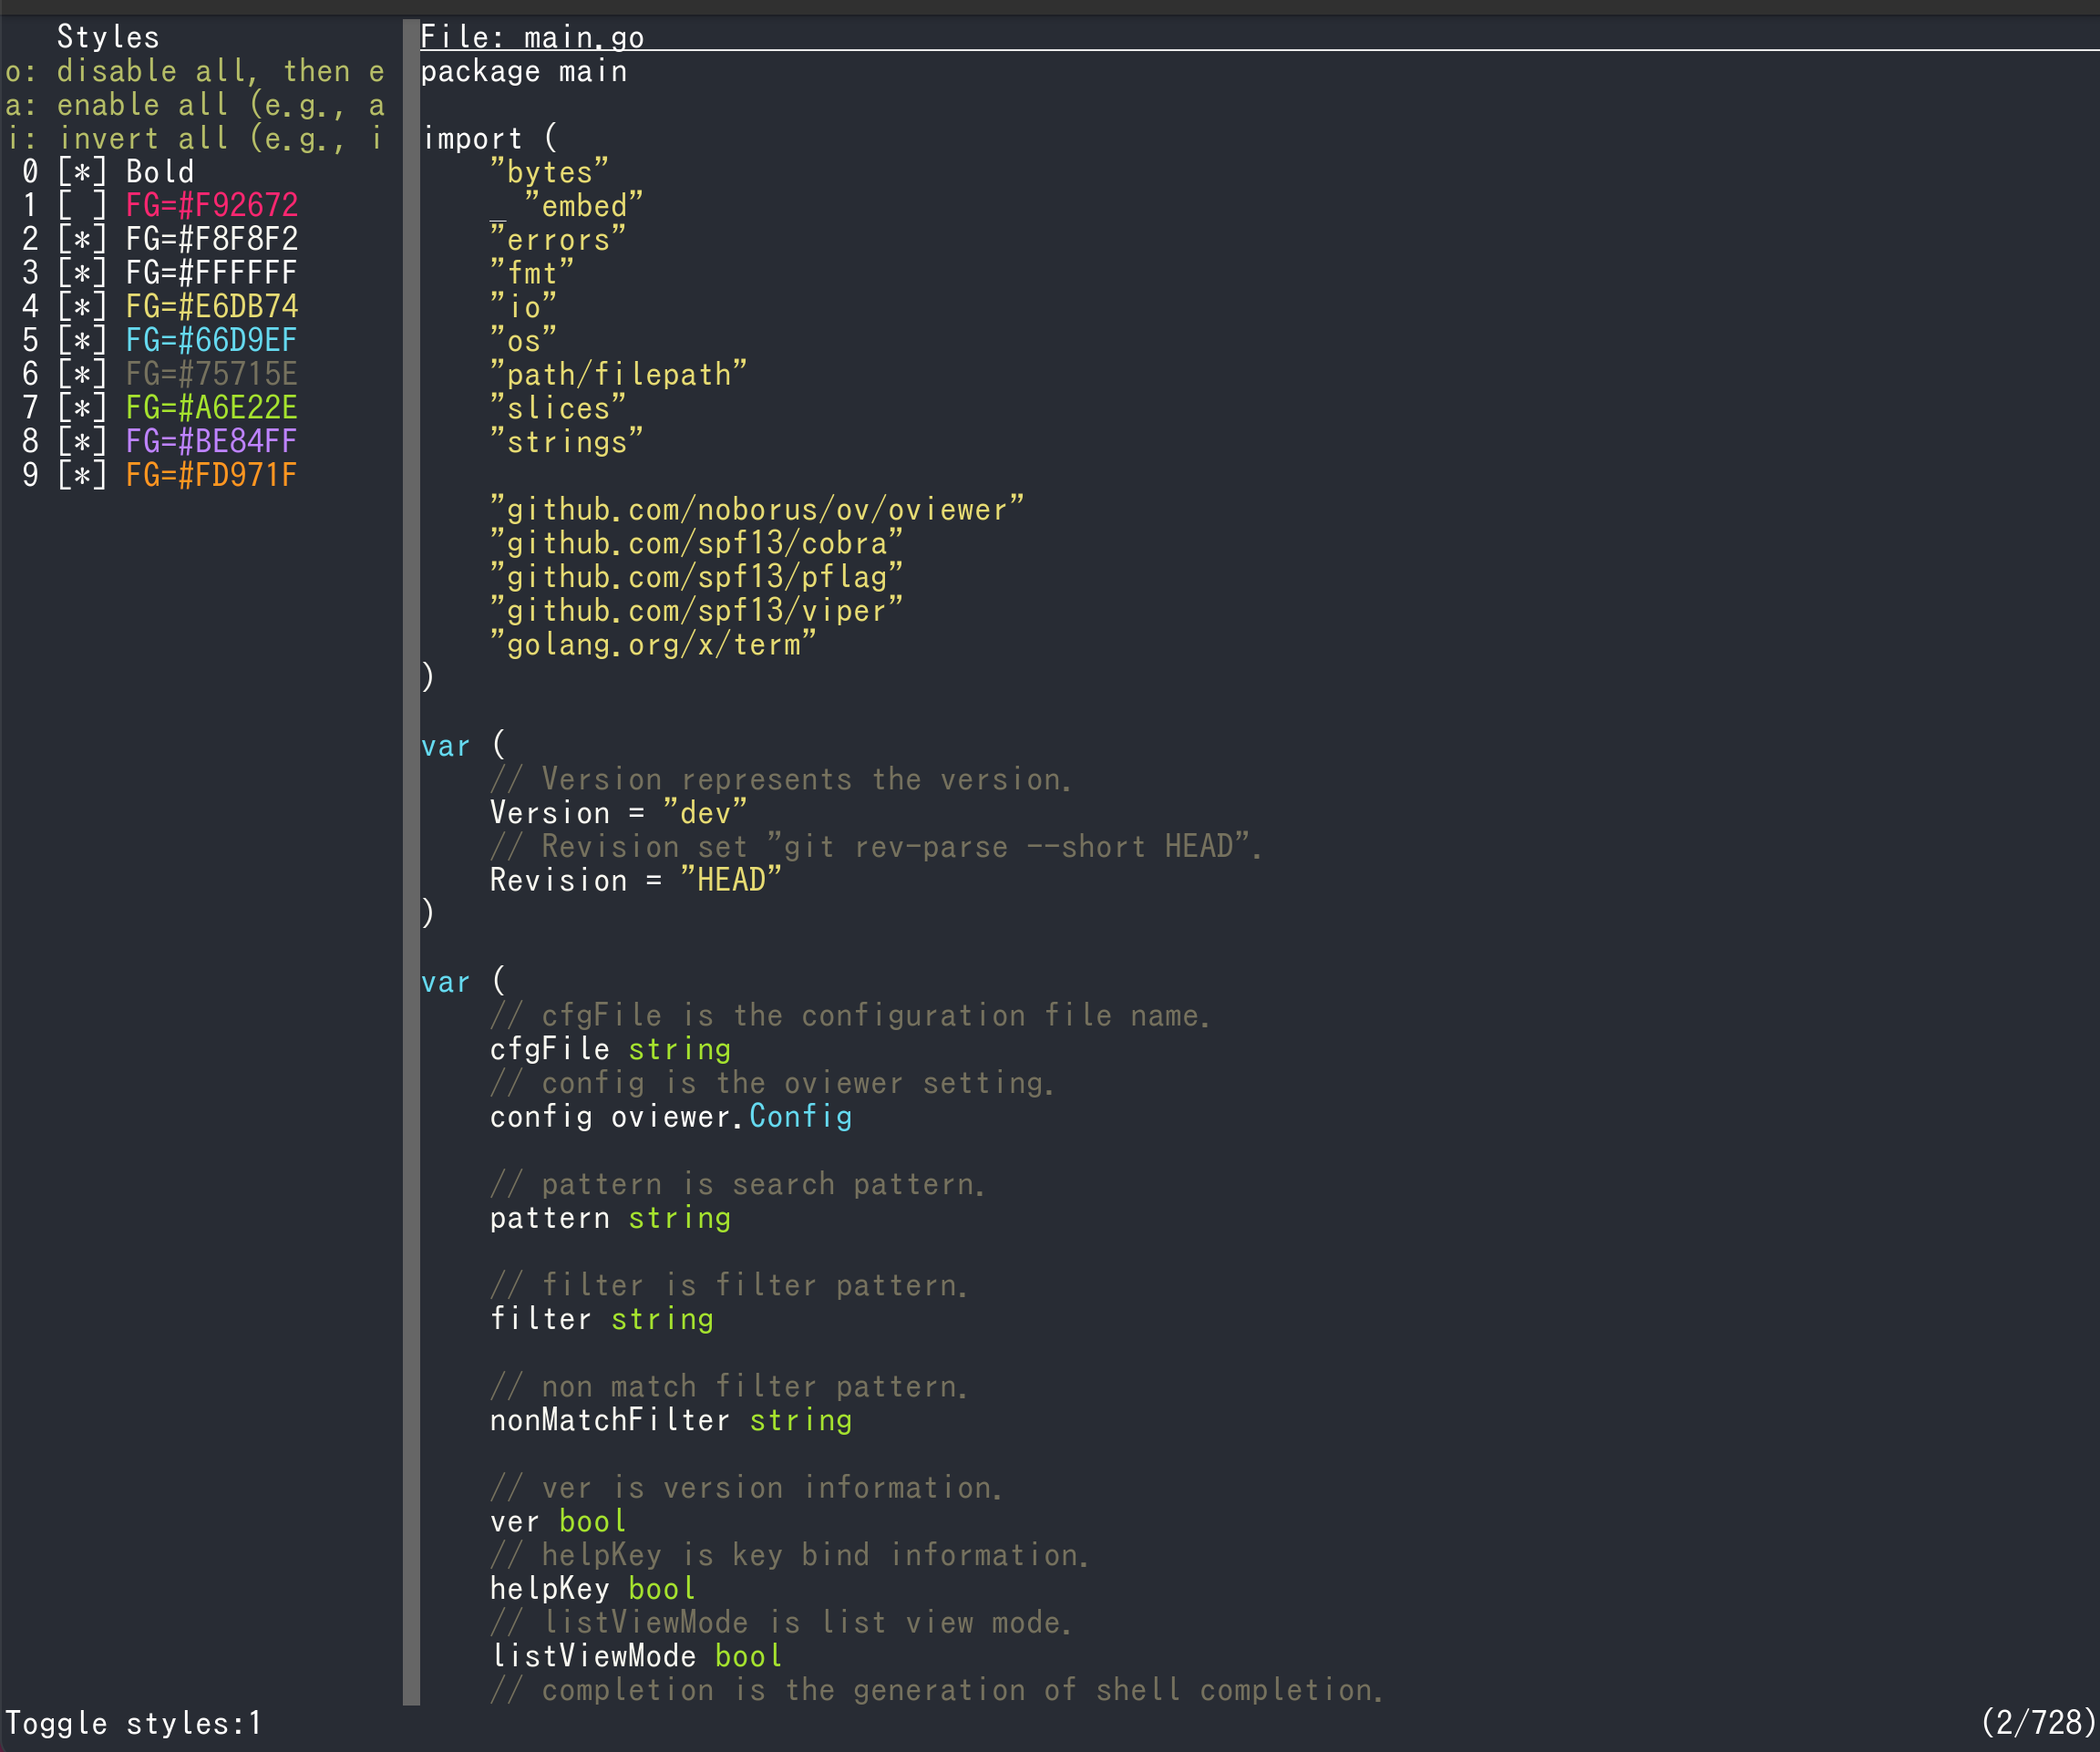The image size is (2100, 1752).
Task: Click the orange FG=#FD971F color label
Action: point(212,476)
